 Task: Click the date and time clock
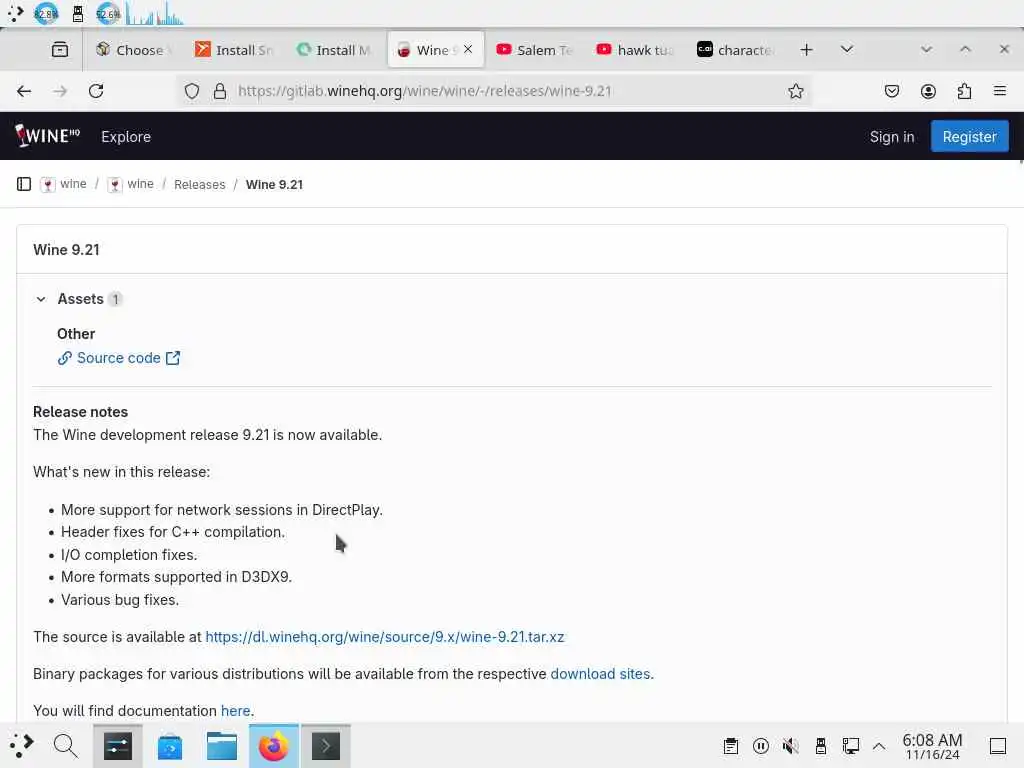coord(932,746)
